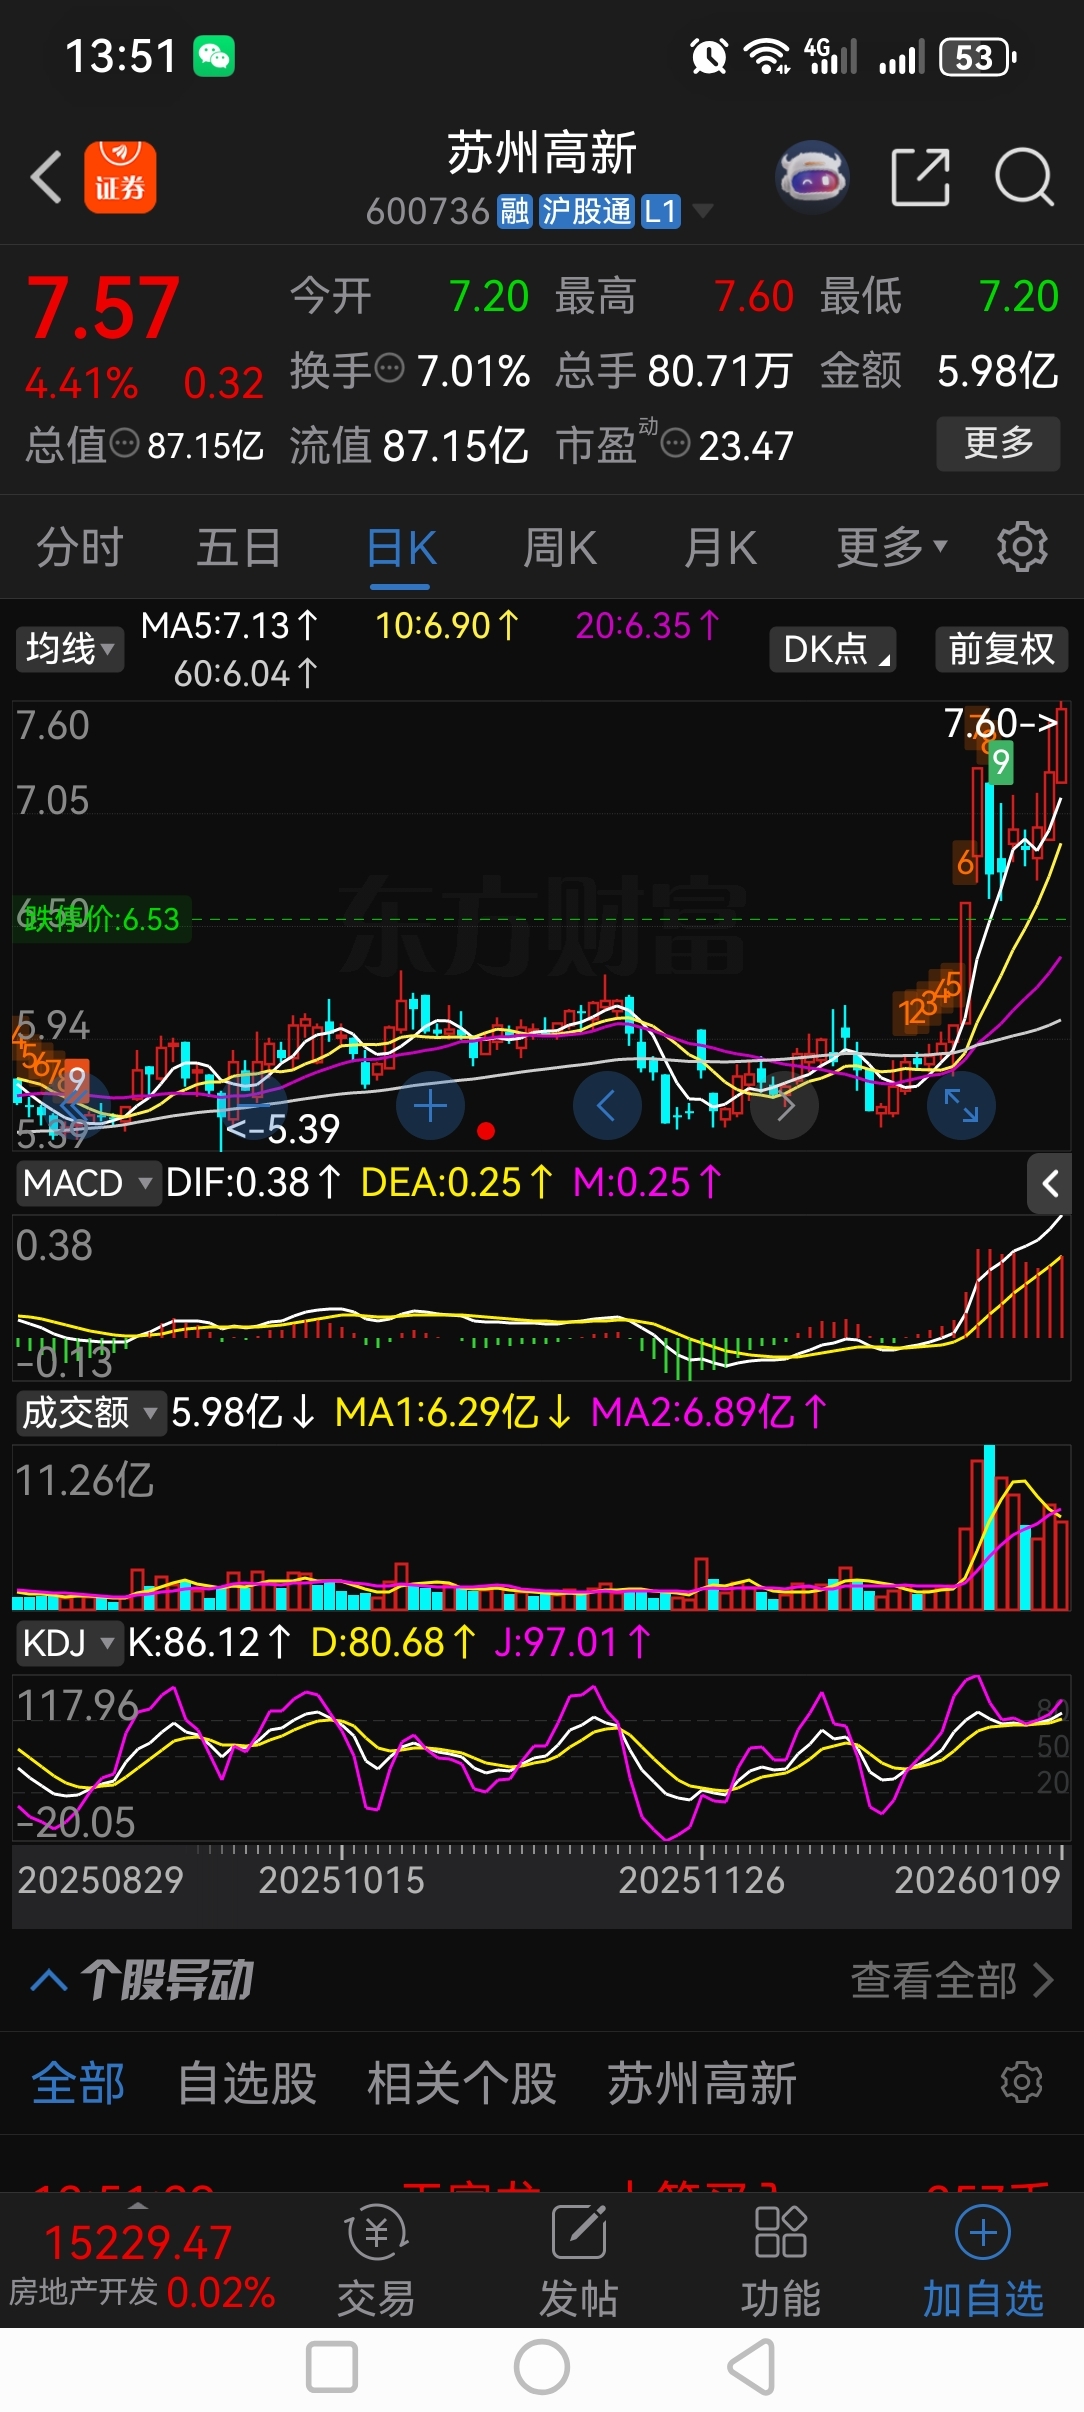Switch to 周K tab
The image size is (1084, 2412).
pyautogui.click(x=560, y=547)
